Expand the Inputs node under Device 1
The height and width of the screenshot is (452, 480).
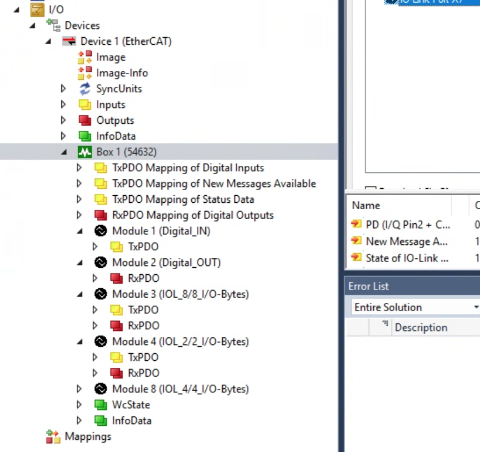point(63,104)
